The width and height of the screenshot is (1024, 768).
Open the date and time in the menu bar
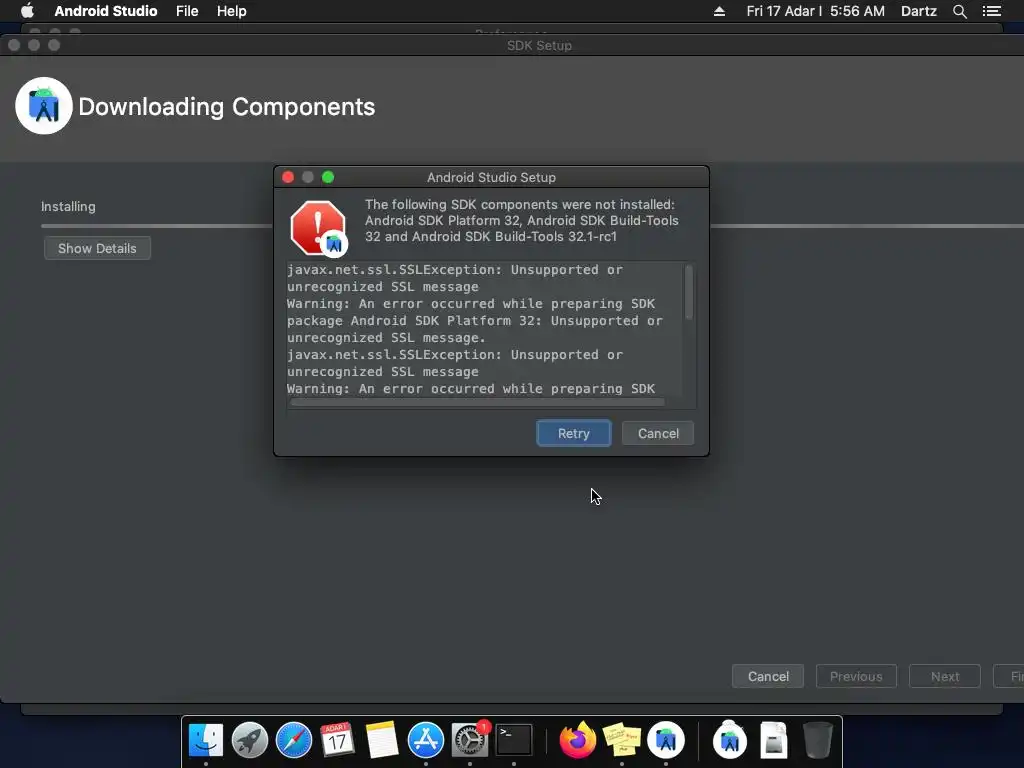click(816, 11)
